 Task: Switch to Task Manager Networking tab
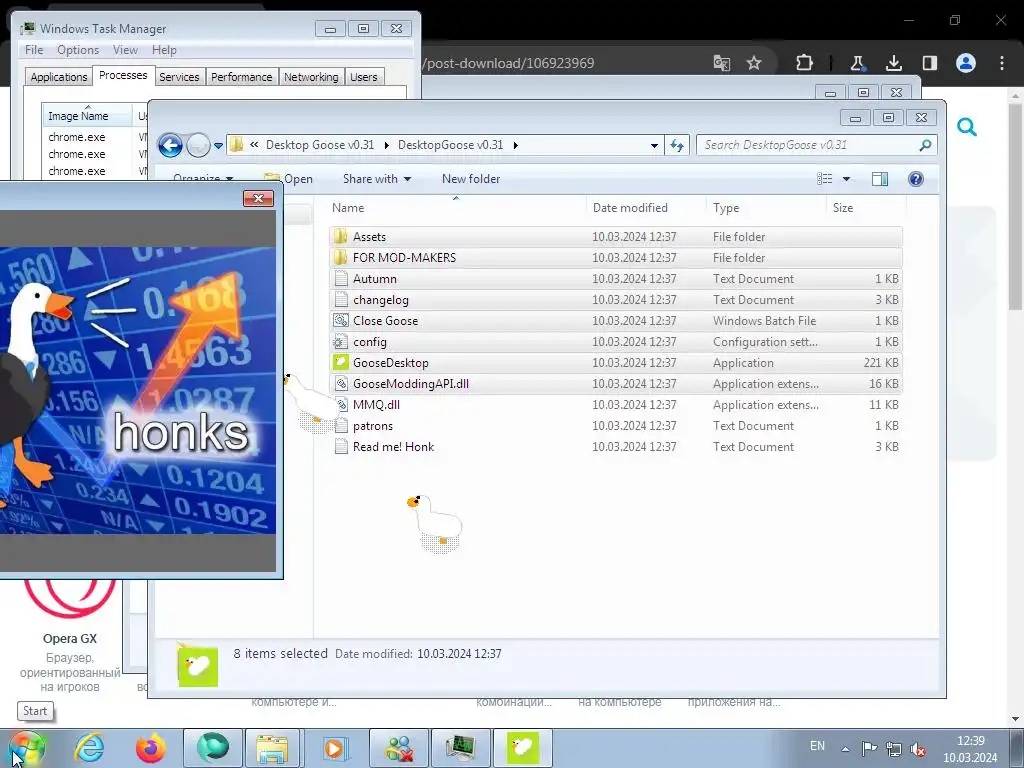pos(311,77)
